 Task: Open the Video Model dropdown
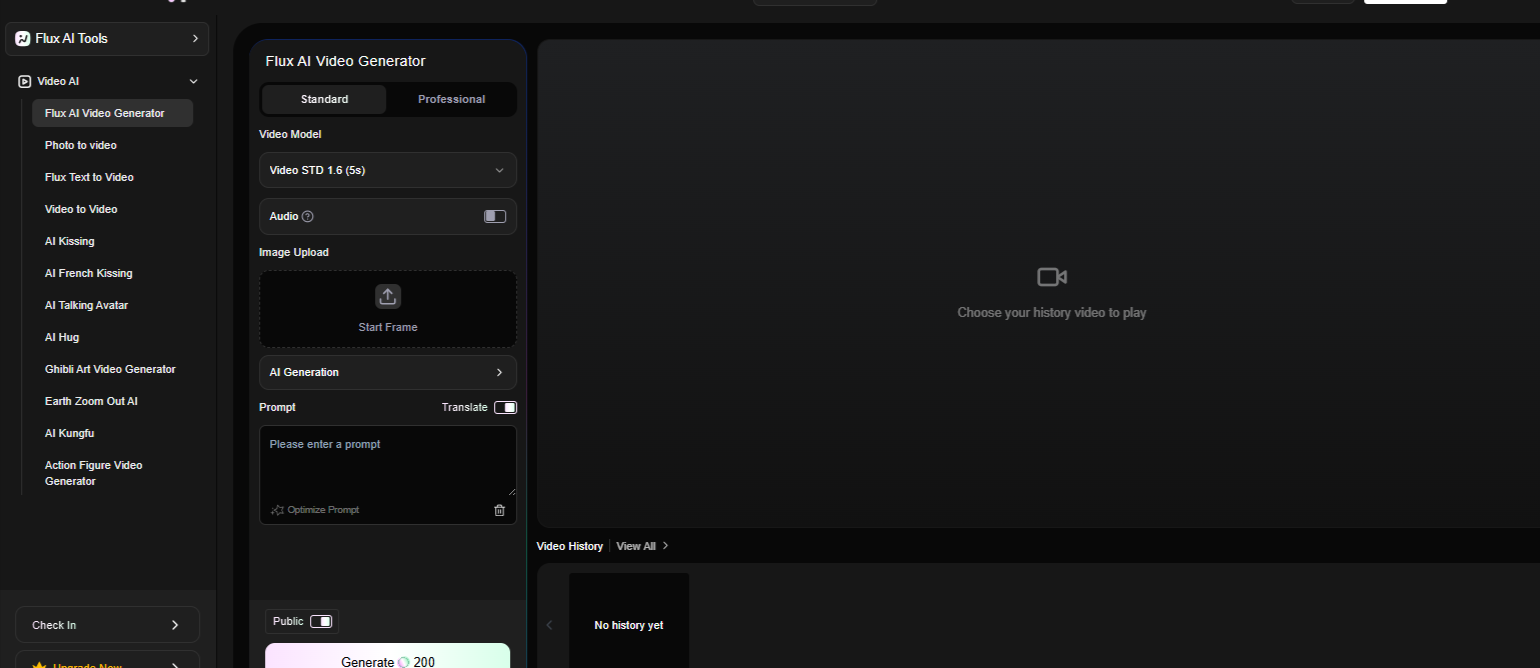(x=388, y=170)
